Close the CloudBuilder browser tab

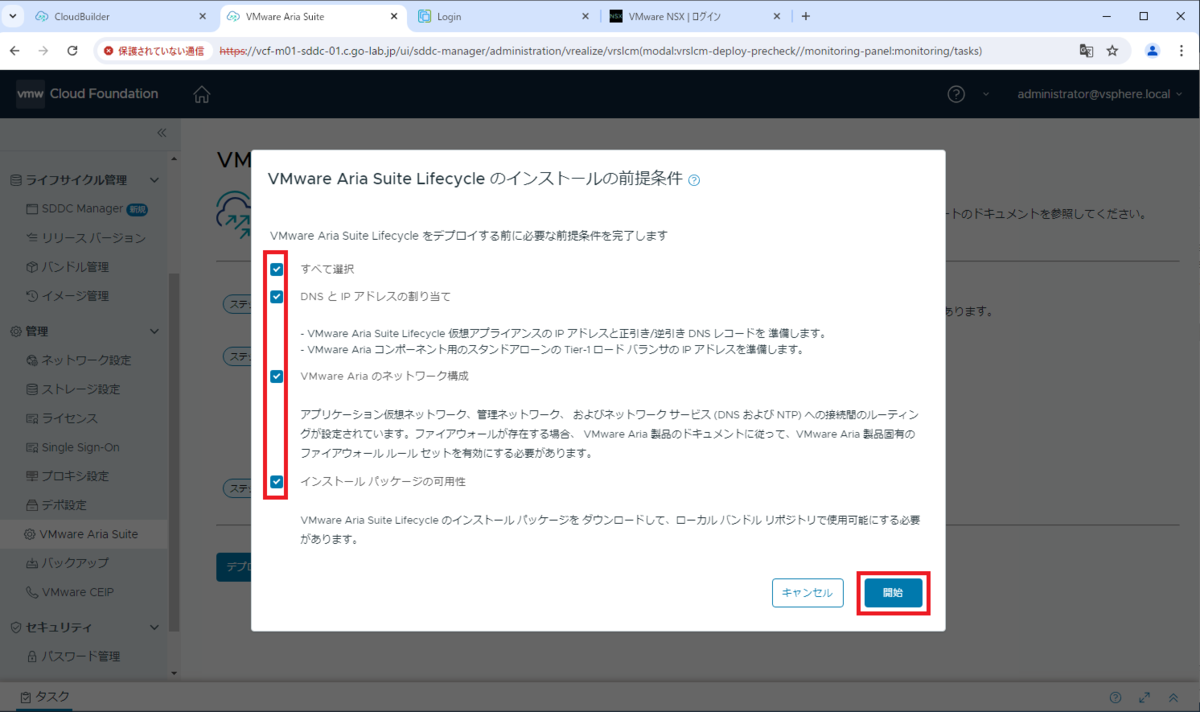202,16
